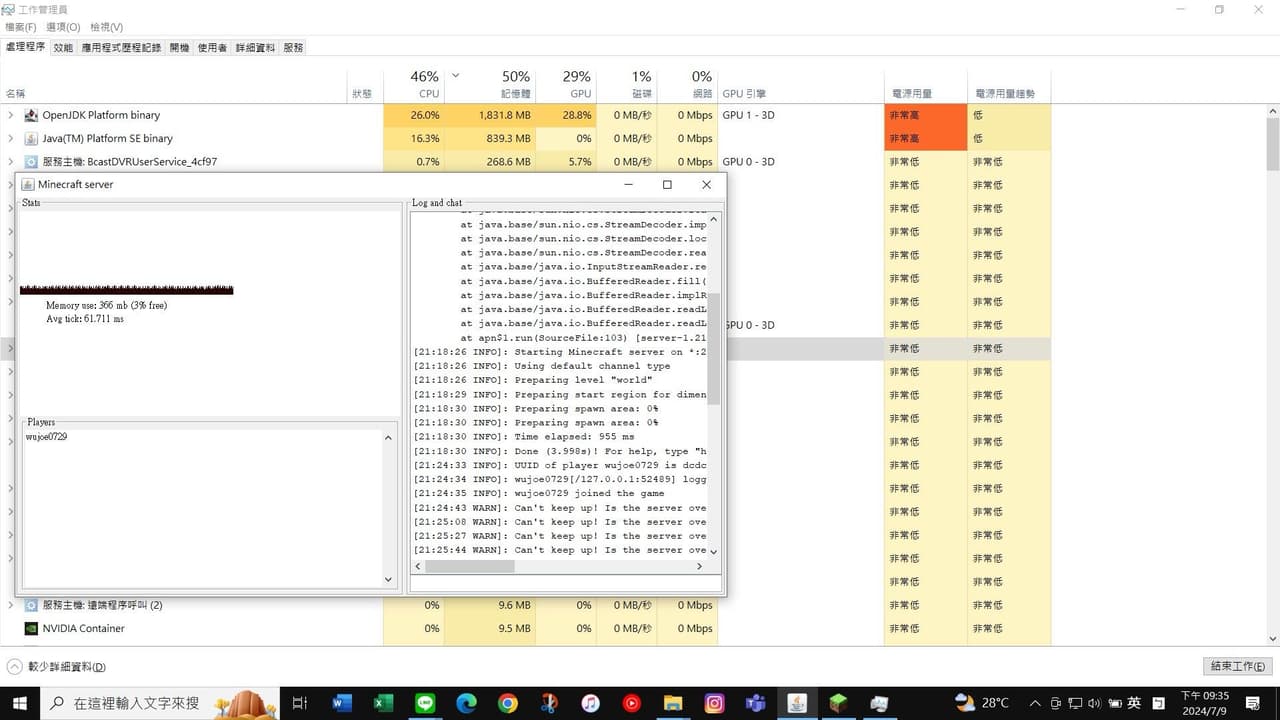Open LINE from the taskbar
Screen dimensions: 1280x720
(x=426, y=703)
